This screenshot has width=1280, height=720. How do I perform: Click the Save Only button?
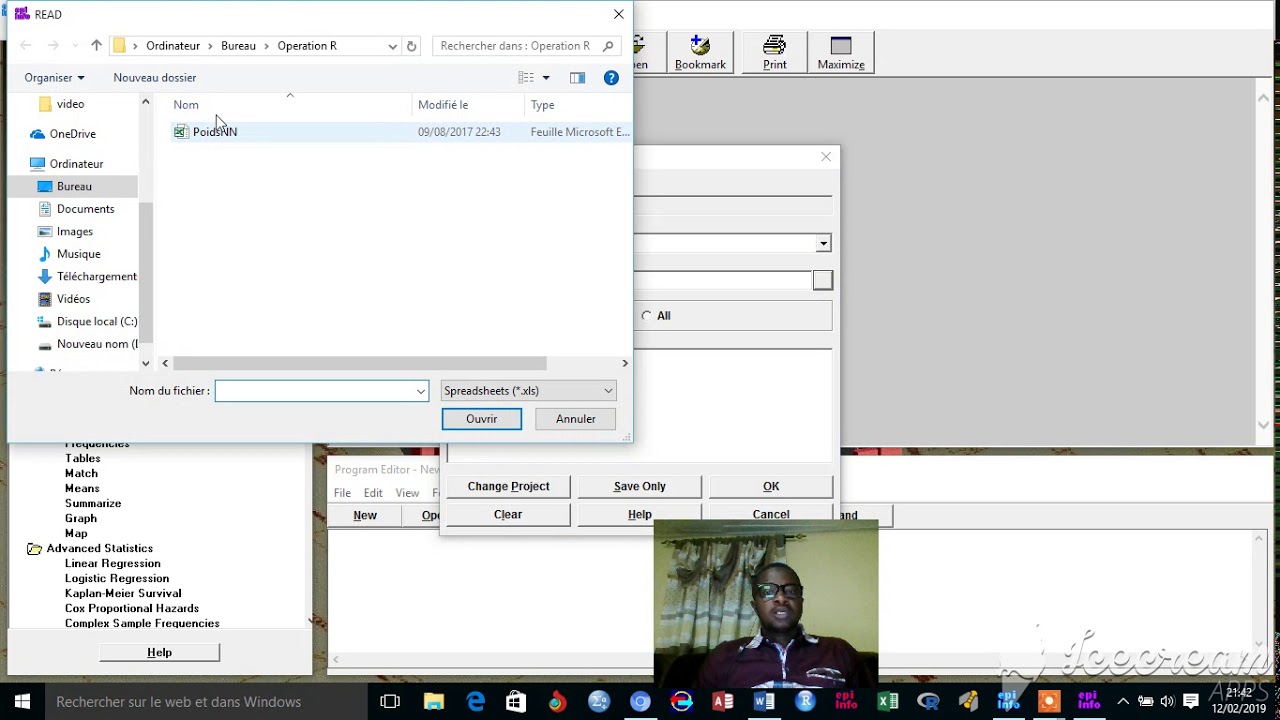(639, 486)
